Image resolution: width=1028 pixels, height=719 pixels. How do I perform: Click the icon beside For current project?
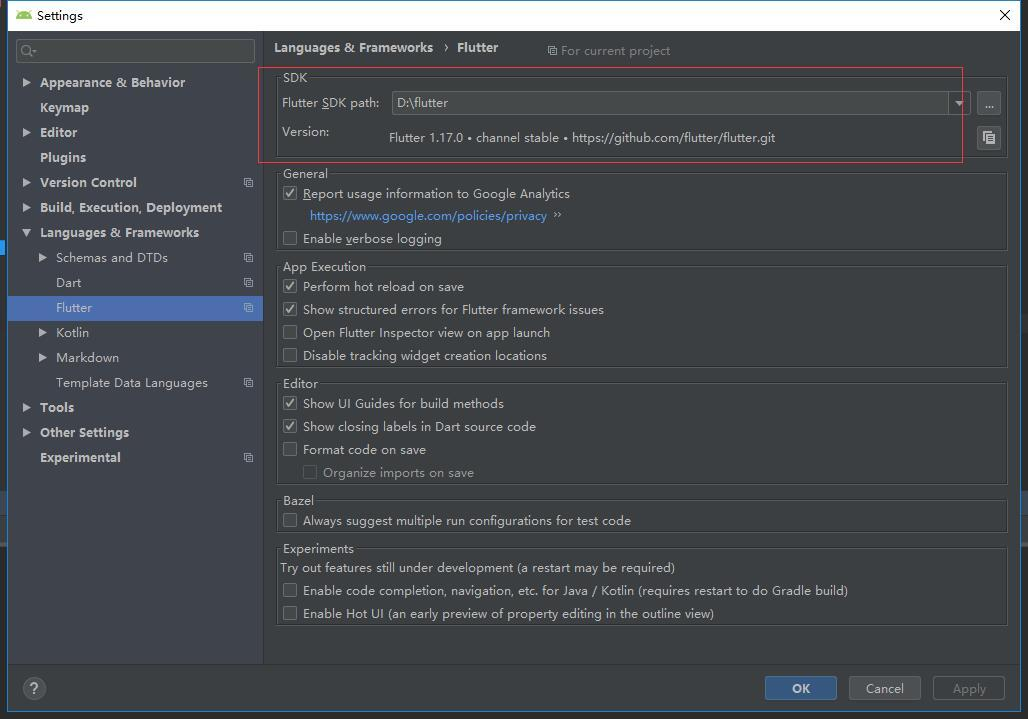552,50
